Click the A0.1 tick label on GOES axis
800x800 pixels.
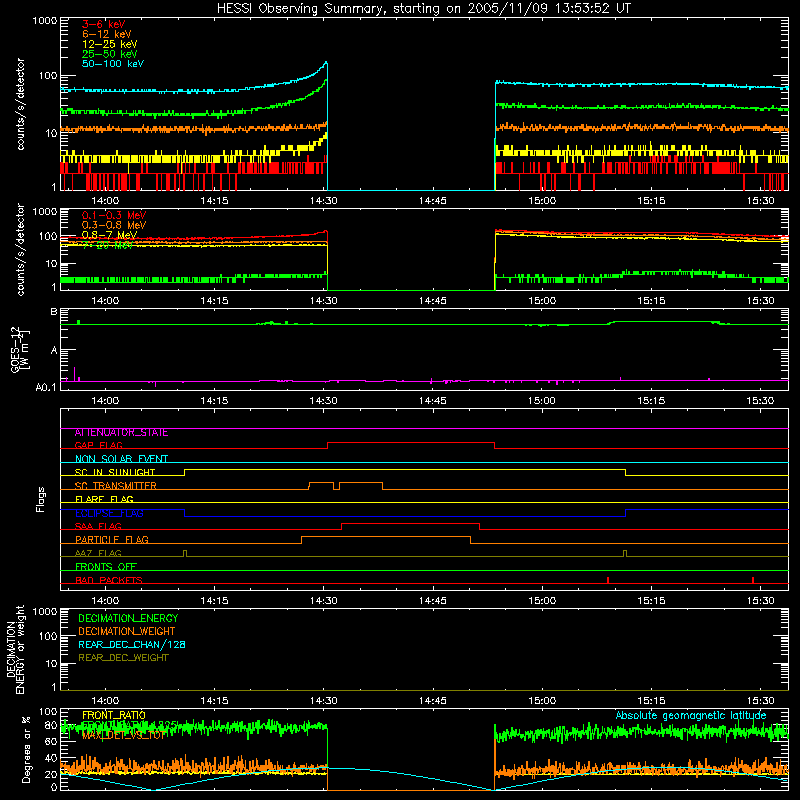(46, 388)
